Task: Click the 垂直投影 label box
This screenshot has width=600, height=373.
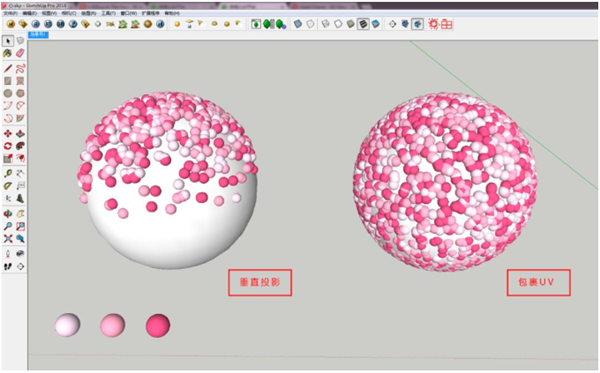Action: 260,283
